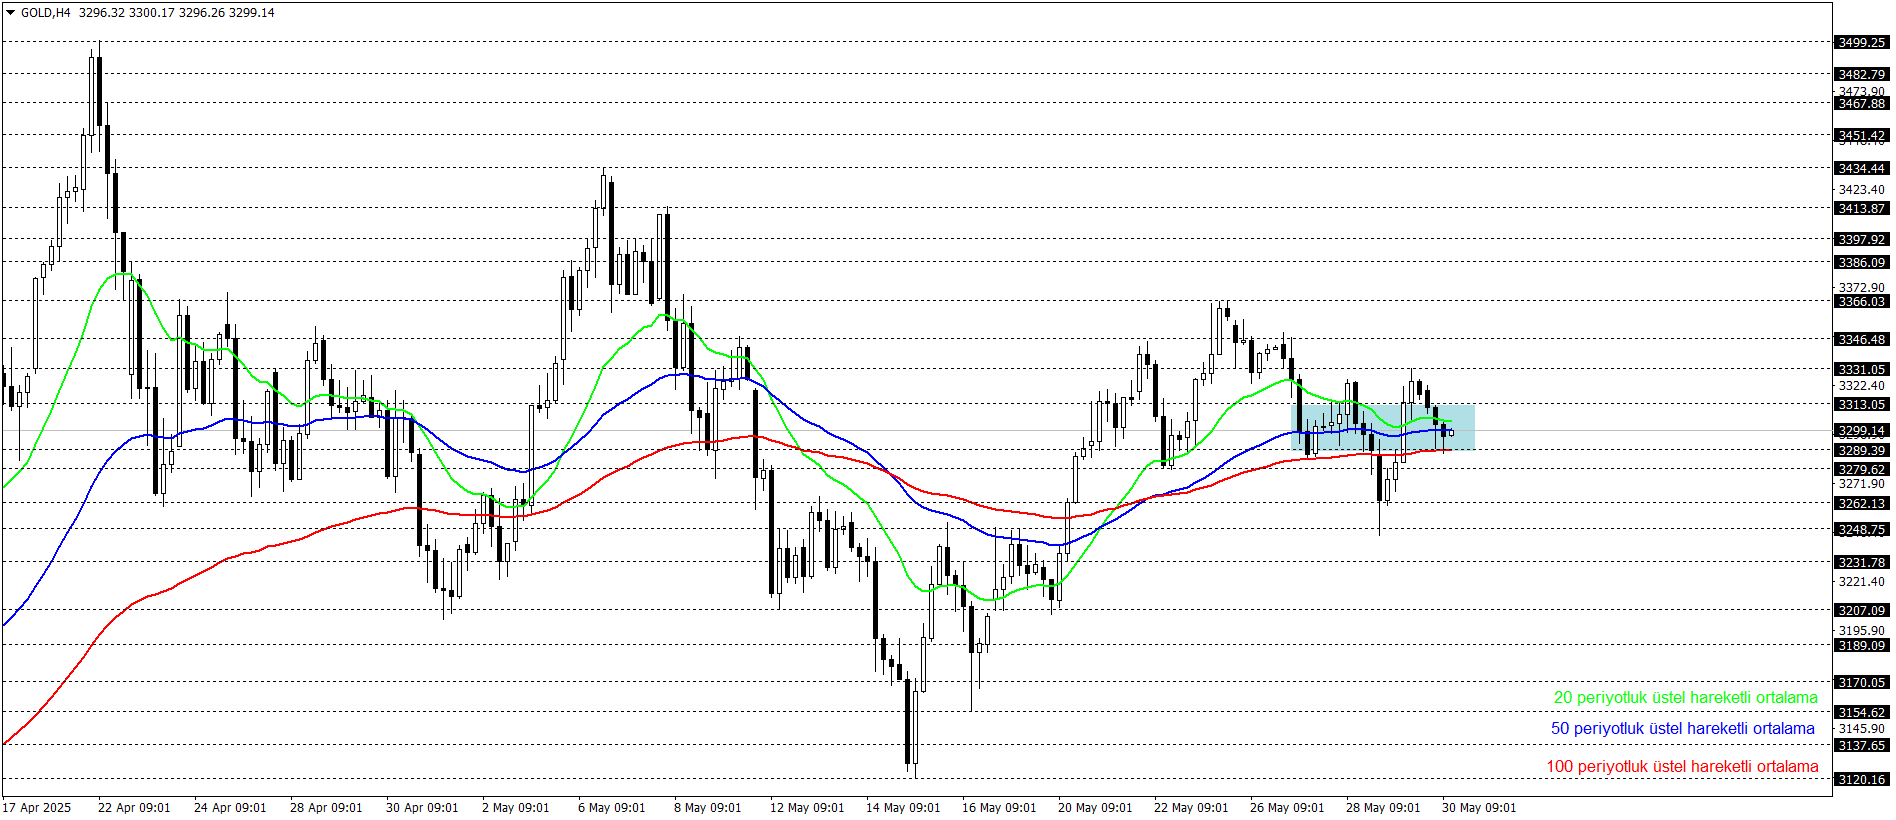Click the 3248.75 price level label
This screenshot has height=820, width=1896.
tap(1861, 530)
